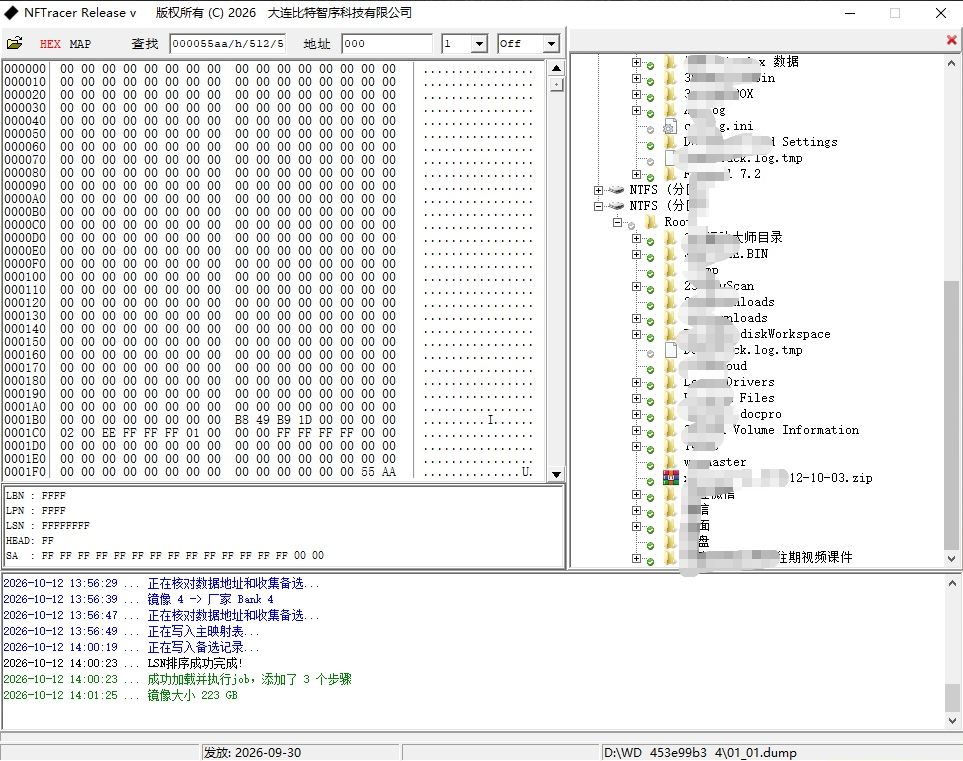Click the search field containing 000055aa/h/512/5

click(228, 44)
